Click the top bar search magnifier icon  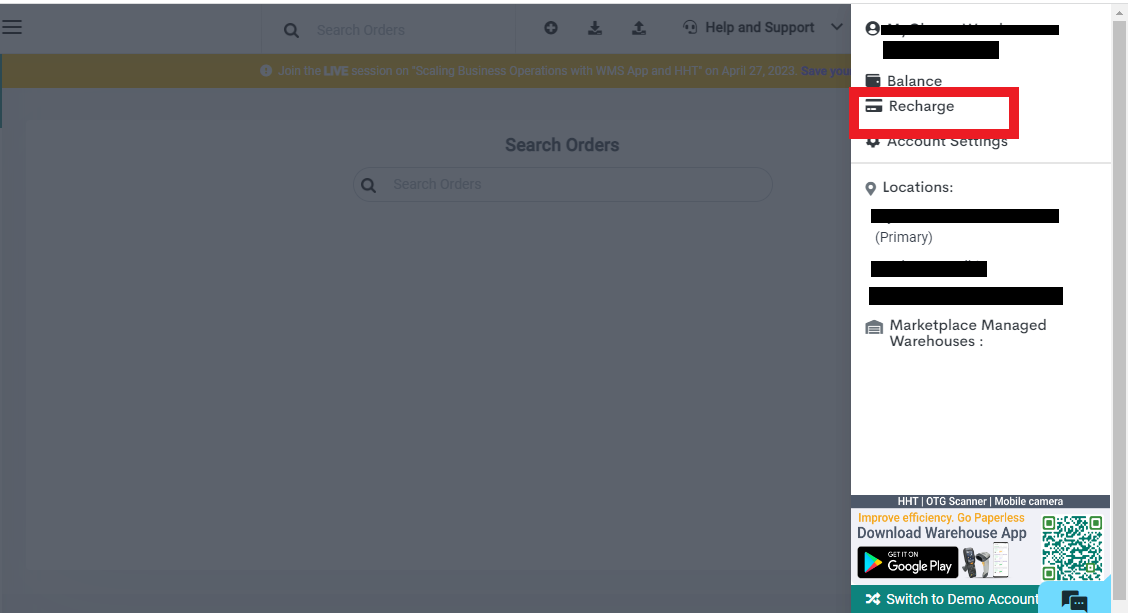click(x=291, y=30)
